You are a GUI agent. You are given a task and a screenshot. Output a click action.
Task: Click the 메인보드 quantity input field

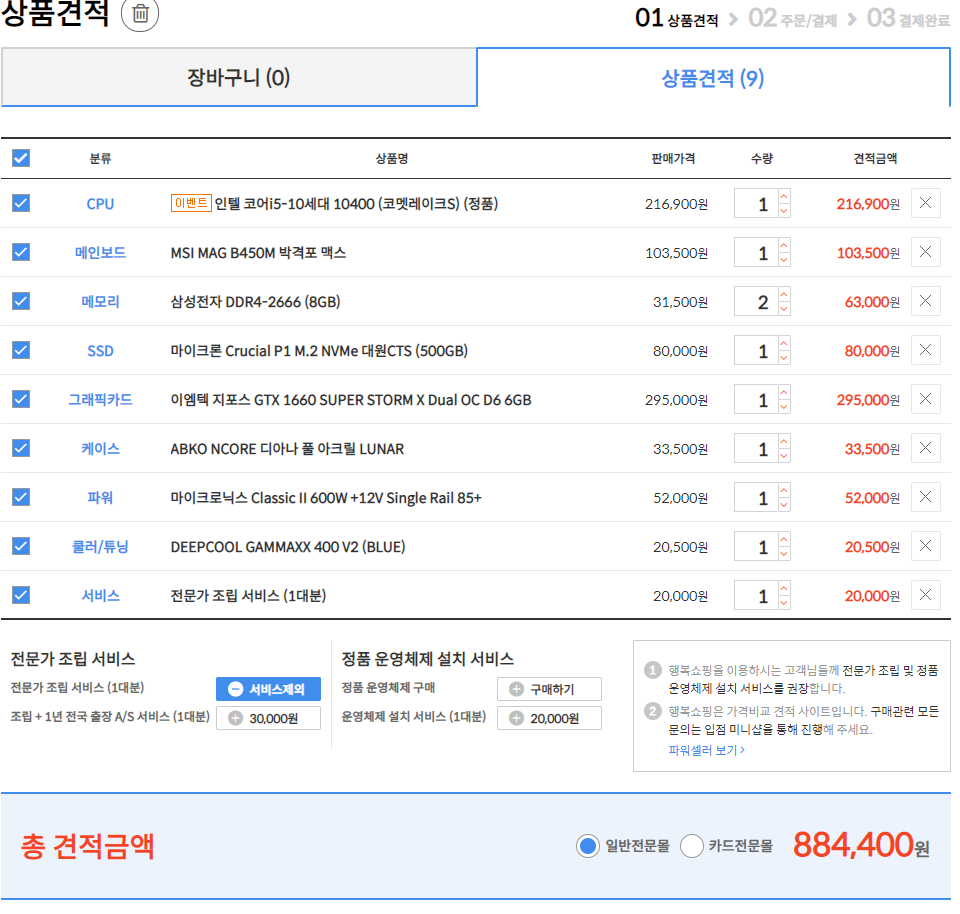coord(756,253)
